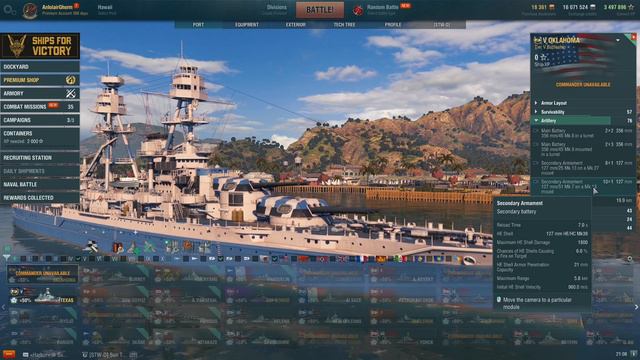Open the Containers entry
This screenshot has width=640, height=360.
click(40, 138)
